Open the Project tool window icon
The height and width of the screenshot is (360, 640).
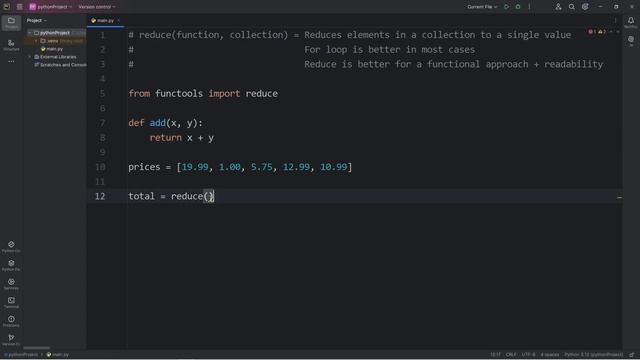[11, 22]
